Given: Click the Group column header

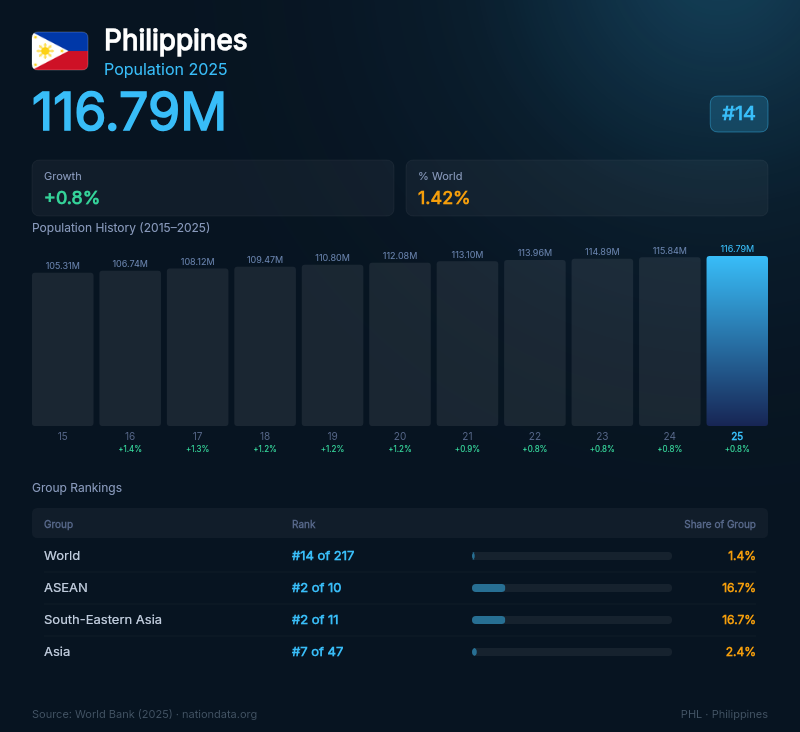Looking at the screenshot, I should [59, 524].
